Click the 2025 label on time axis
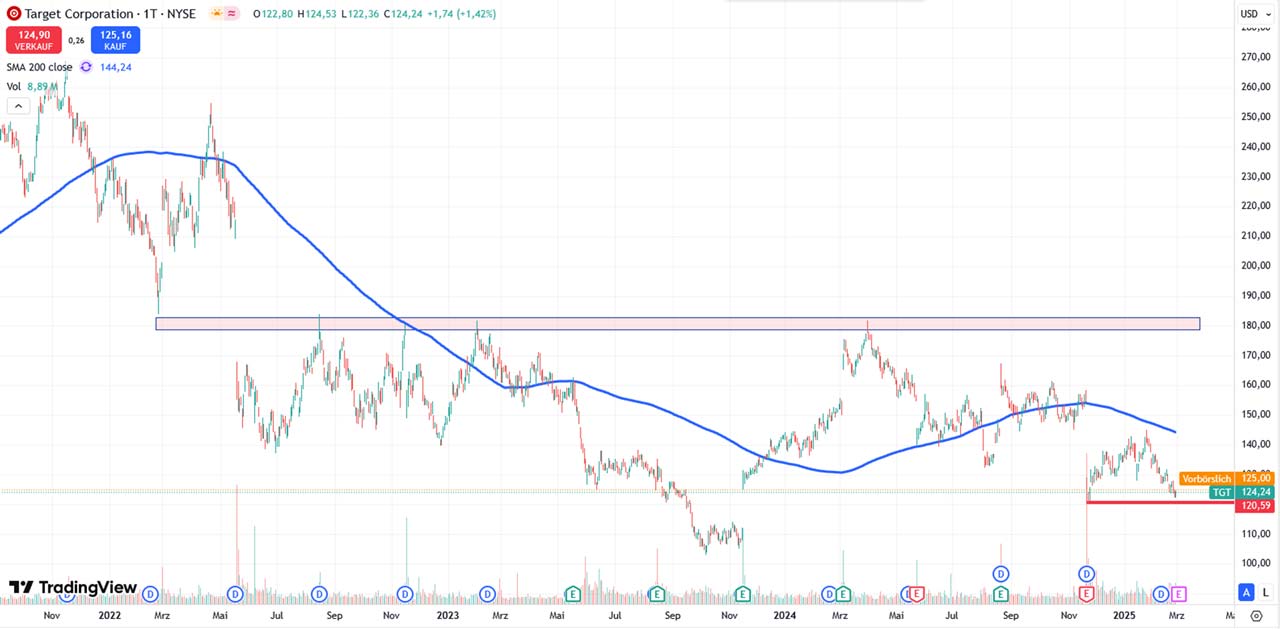Image resolution: width=1280 pixels, height=629 pixels. point(1125,616)
